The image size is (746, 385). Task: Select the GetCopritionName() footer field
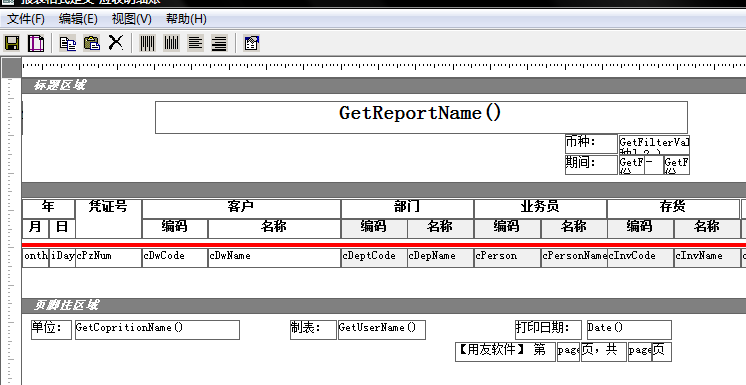pyautogui.click(x=157, y=329)
